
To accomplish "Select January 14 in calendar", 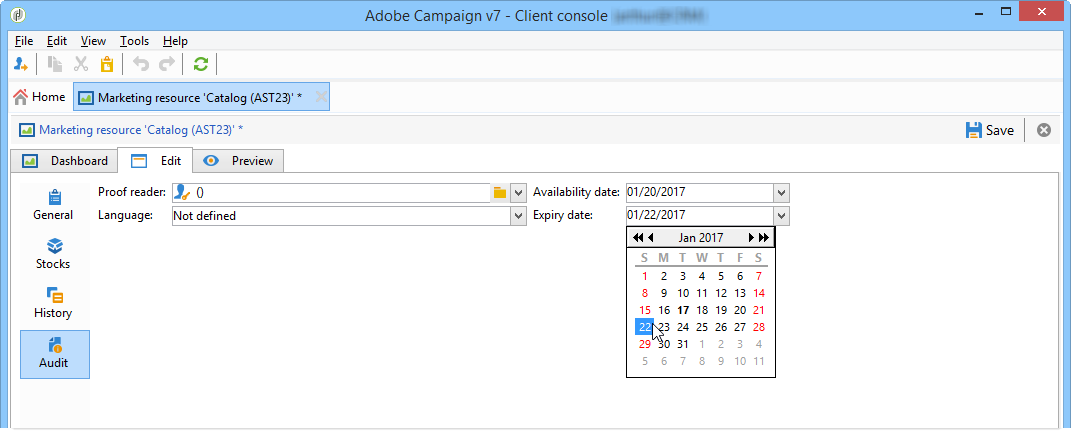I will pos(758,293).
